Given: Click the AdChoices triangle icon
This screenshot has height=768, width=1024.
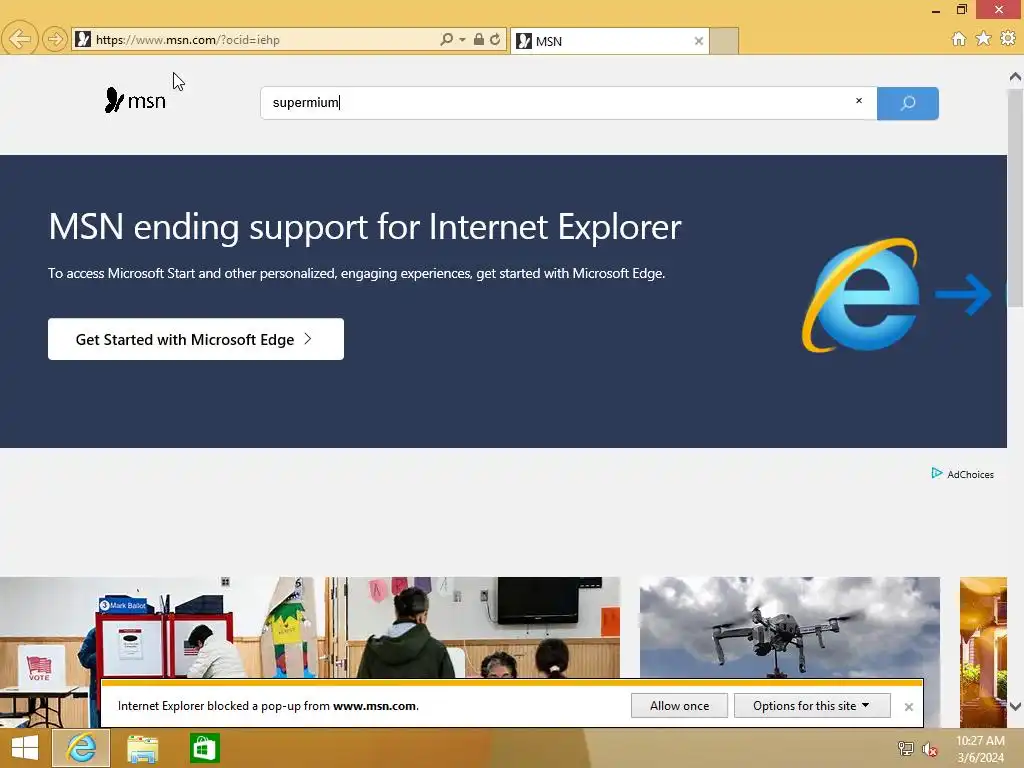Looking at the screenshot, I should pyautogui.click(x=936, y=473).
